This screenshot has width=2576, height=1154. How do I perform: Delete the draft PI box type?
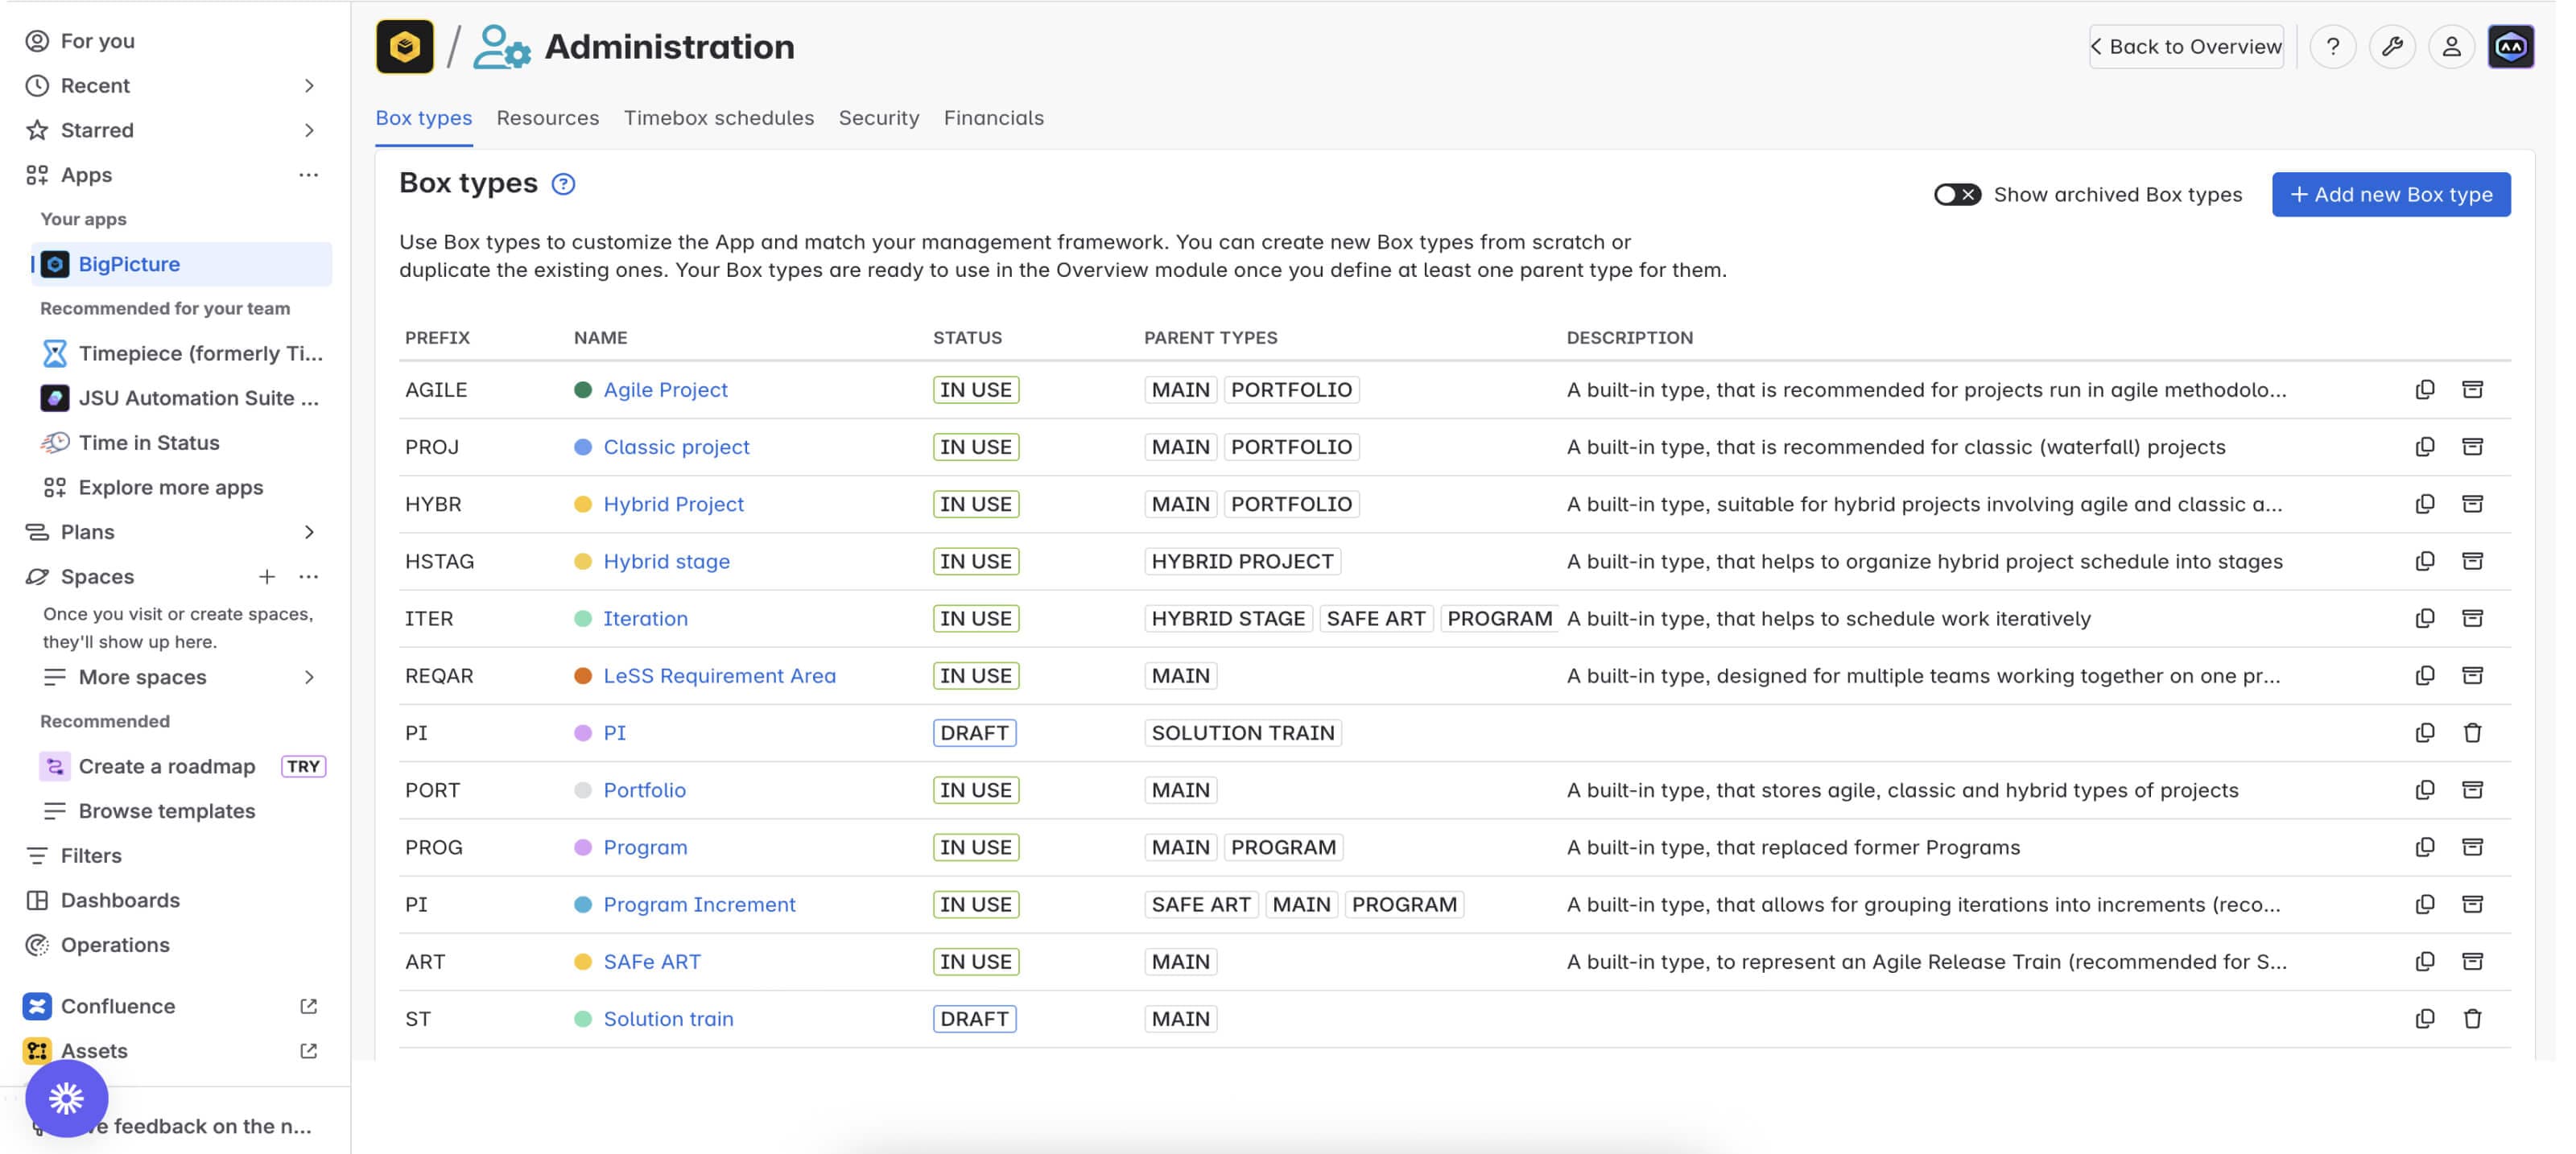(2472, 733)
